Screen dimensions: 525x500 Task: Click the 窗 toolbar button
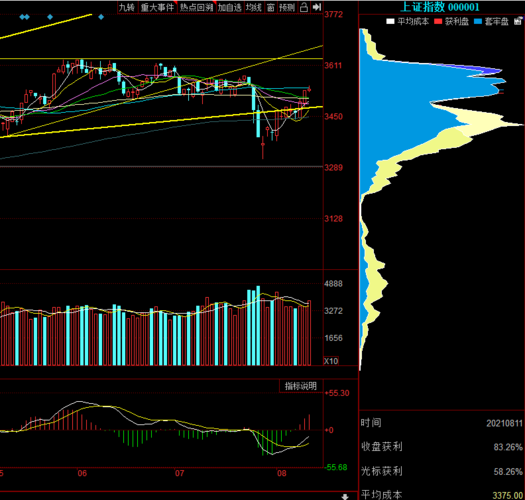271,7
